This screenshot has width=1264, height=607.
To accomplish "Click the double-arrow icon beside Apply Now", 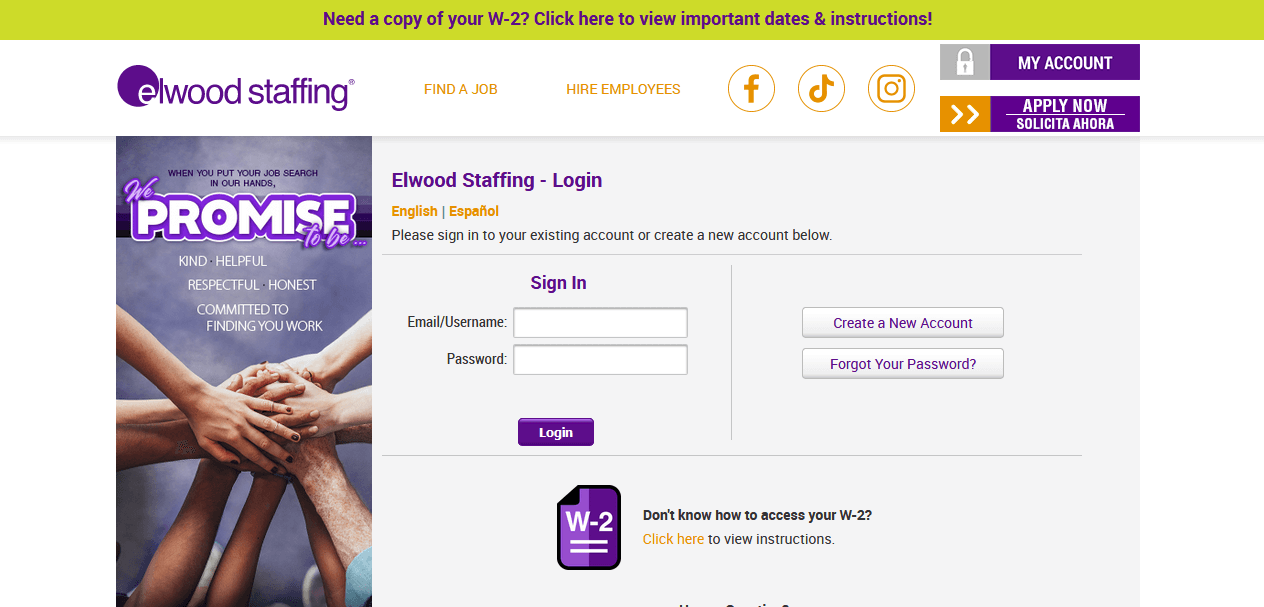I will pos(965,114).
